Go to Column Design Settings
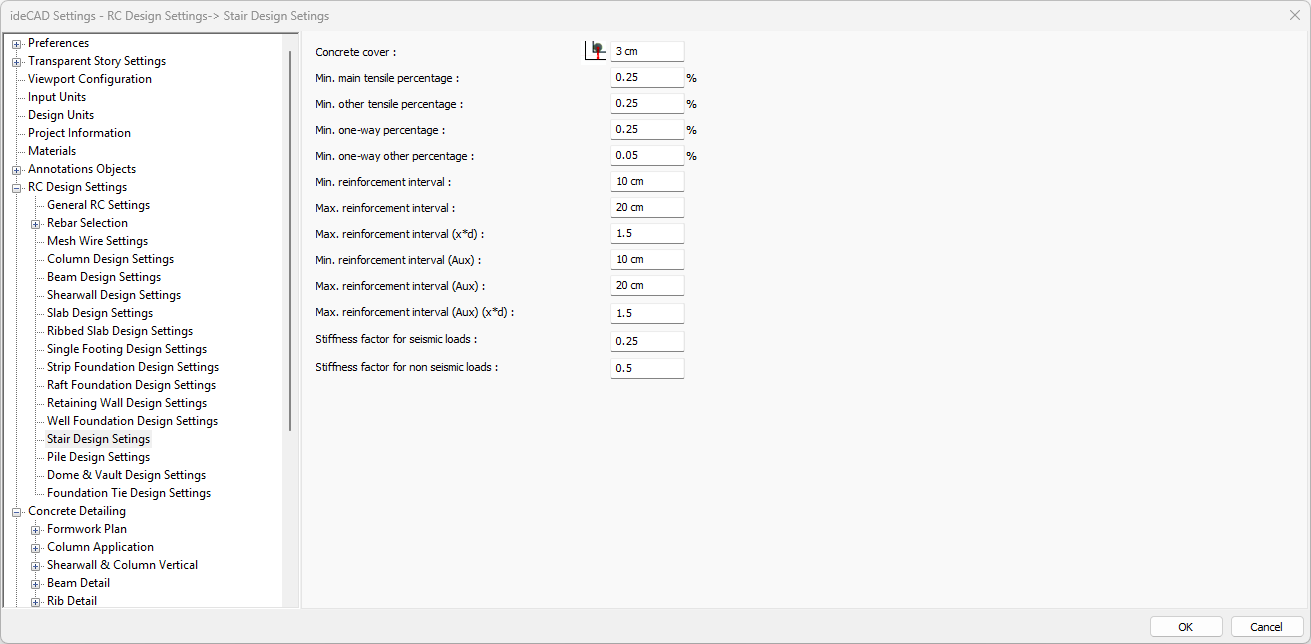The width and height of the screenshot is (1311, 644). [110, 259]
